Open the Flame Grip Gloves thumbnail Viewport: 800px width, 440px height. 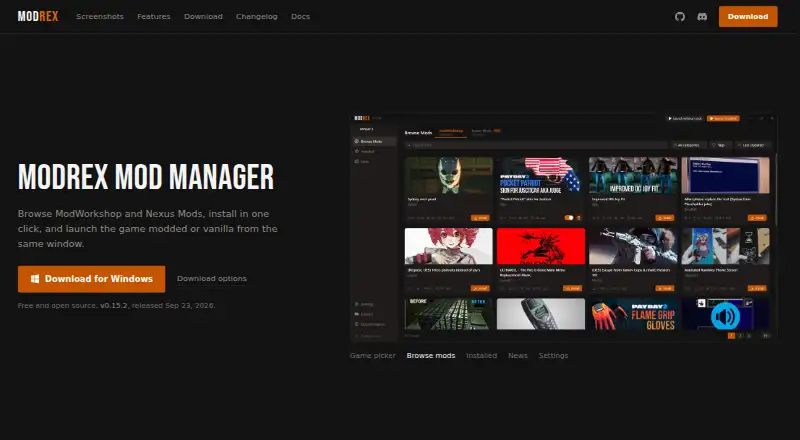point(633,314)
